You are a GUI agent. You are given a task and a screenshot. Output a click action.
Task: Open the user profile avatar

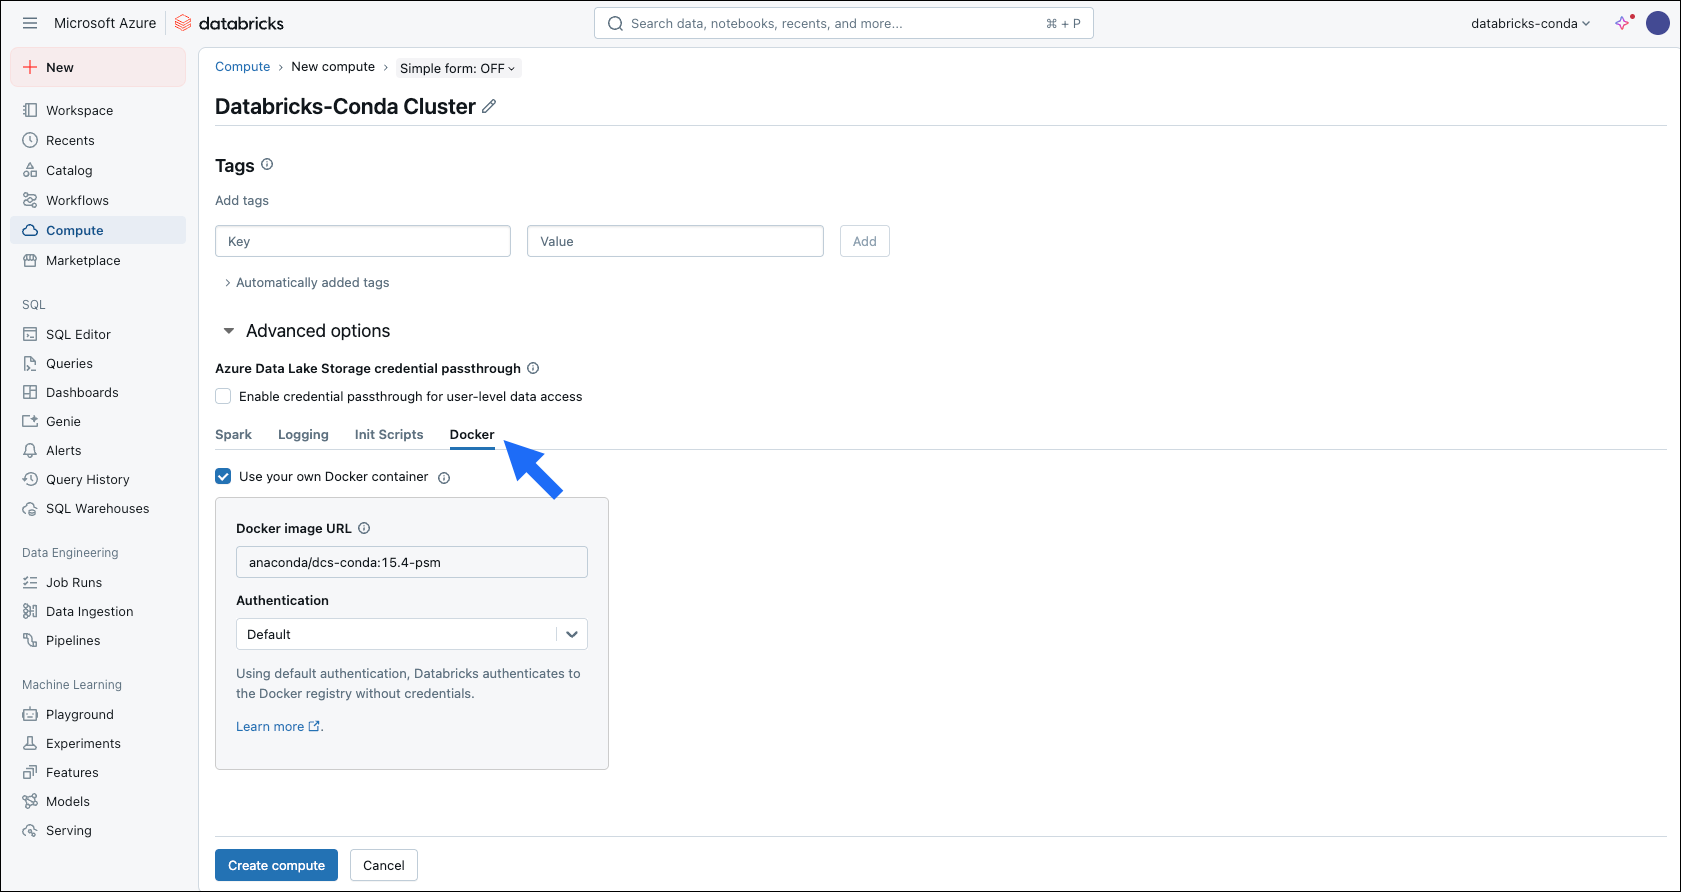1657,23
